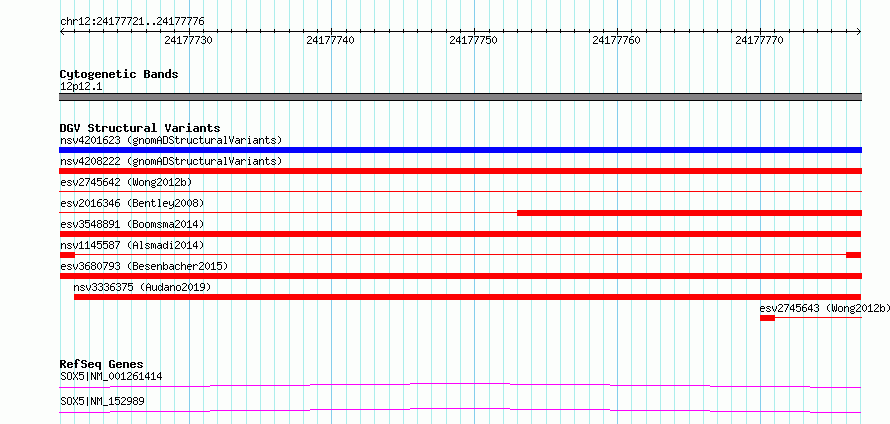Click ruler position 24177730

tap(188, 40)
